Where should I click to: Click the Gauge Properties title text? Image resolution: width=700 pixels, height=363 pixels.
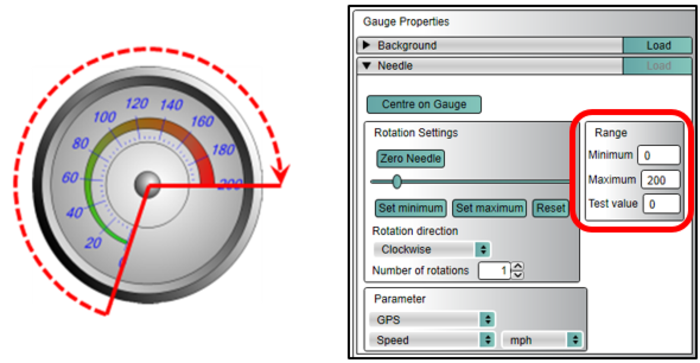(406, 21)
